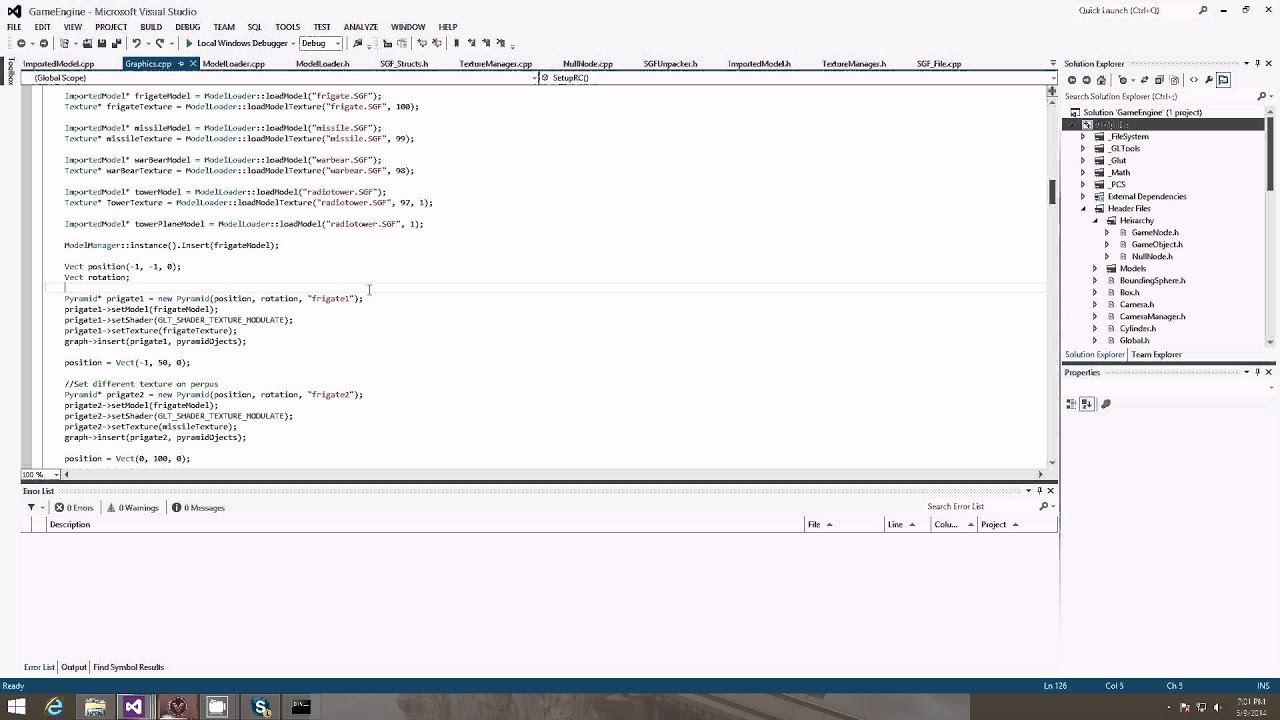This screenshot has height=720, width=1280.
Task: Click the Save toolbar icon
Action: tap(101, 43)
